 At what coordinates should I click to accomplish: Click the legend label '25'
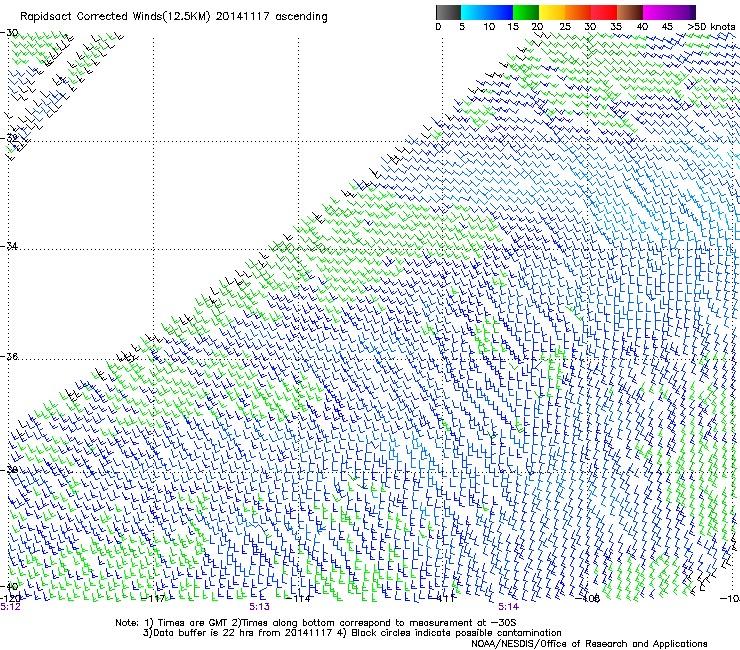click(565, 27)
